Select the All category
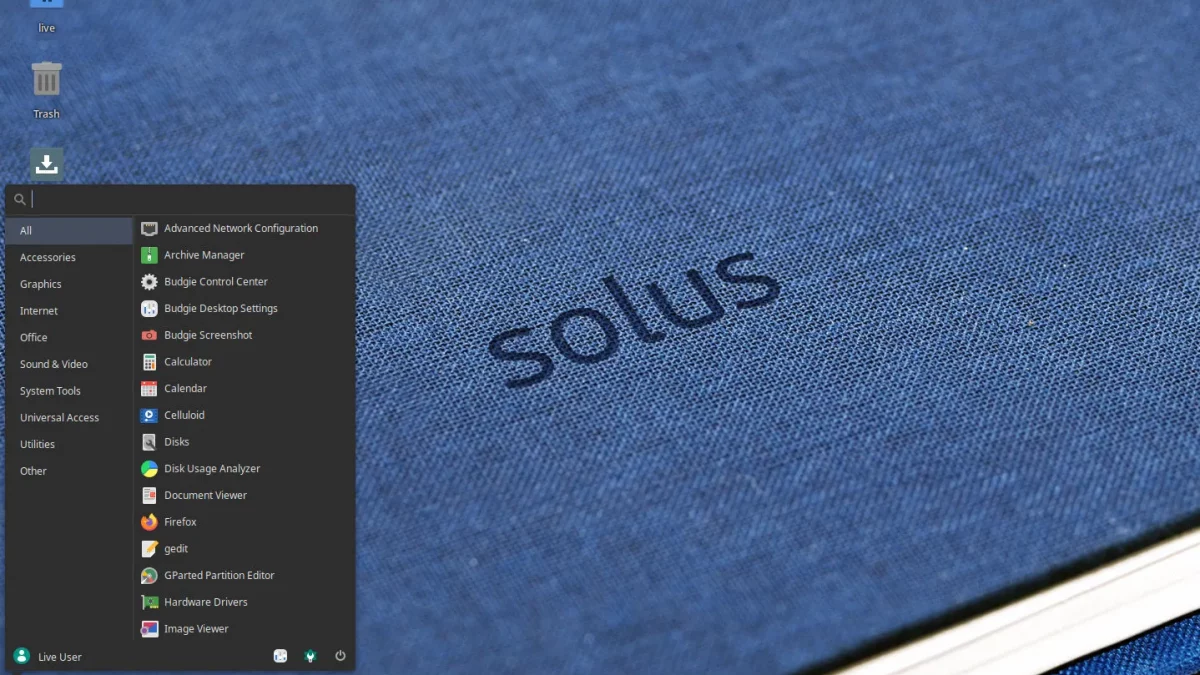The width and height of the screenshot is (1200, 675). coord(69,231)
